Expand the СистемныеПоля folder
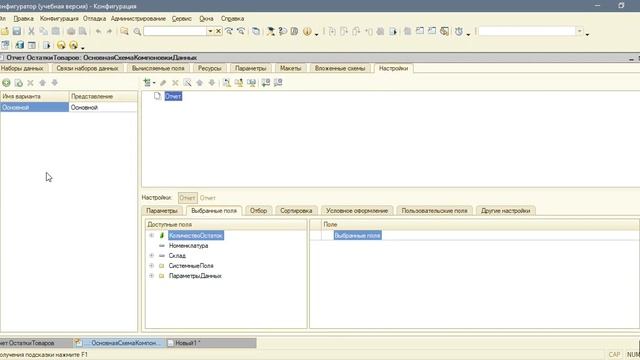This screenshot has height=360, width=640. (151, 266)
